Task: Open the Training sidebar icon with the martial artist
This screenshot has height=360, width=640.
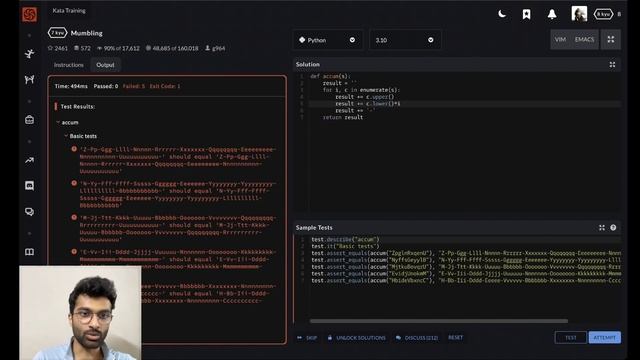Action: click(x=29, y=53)
